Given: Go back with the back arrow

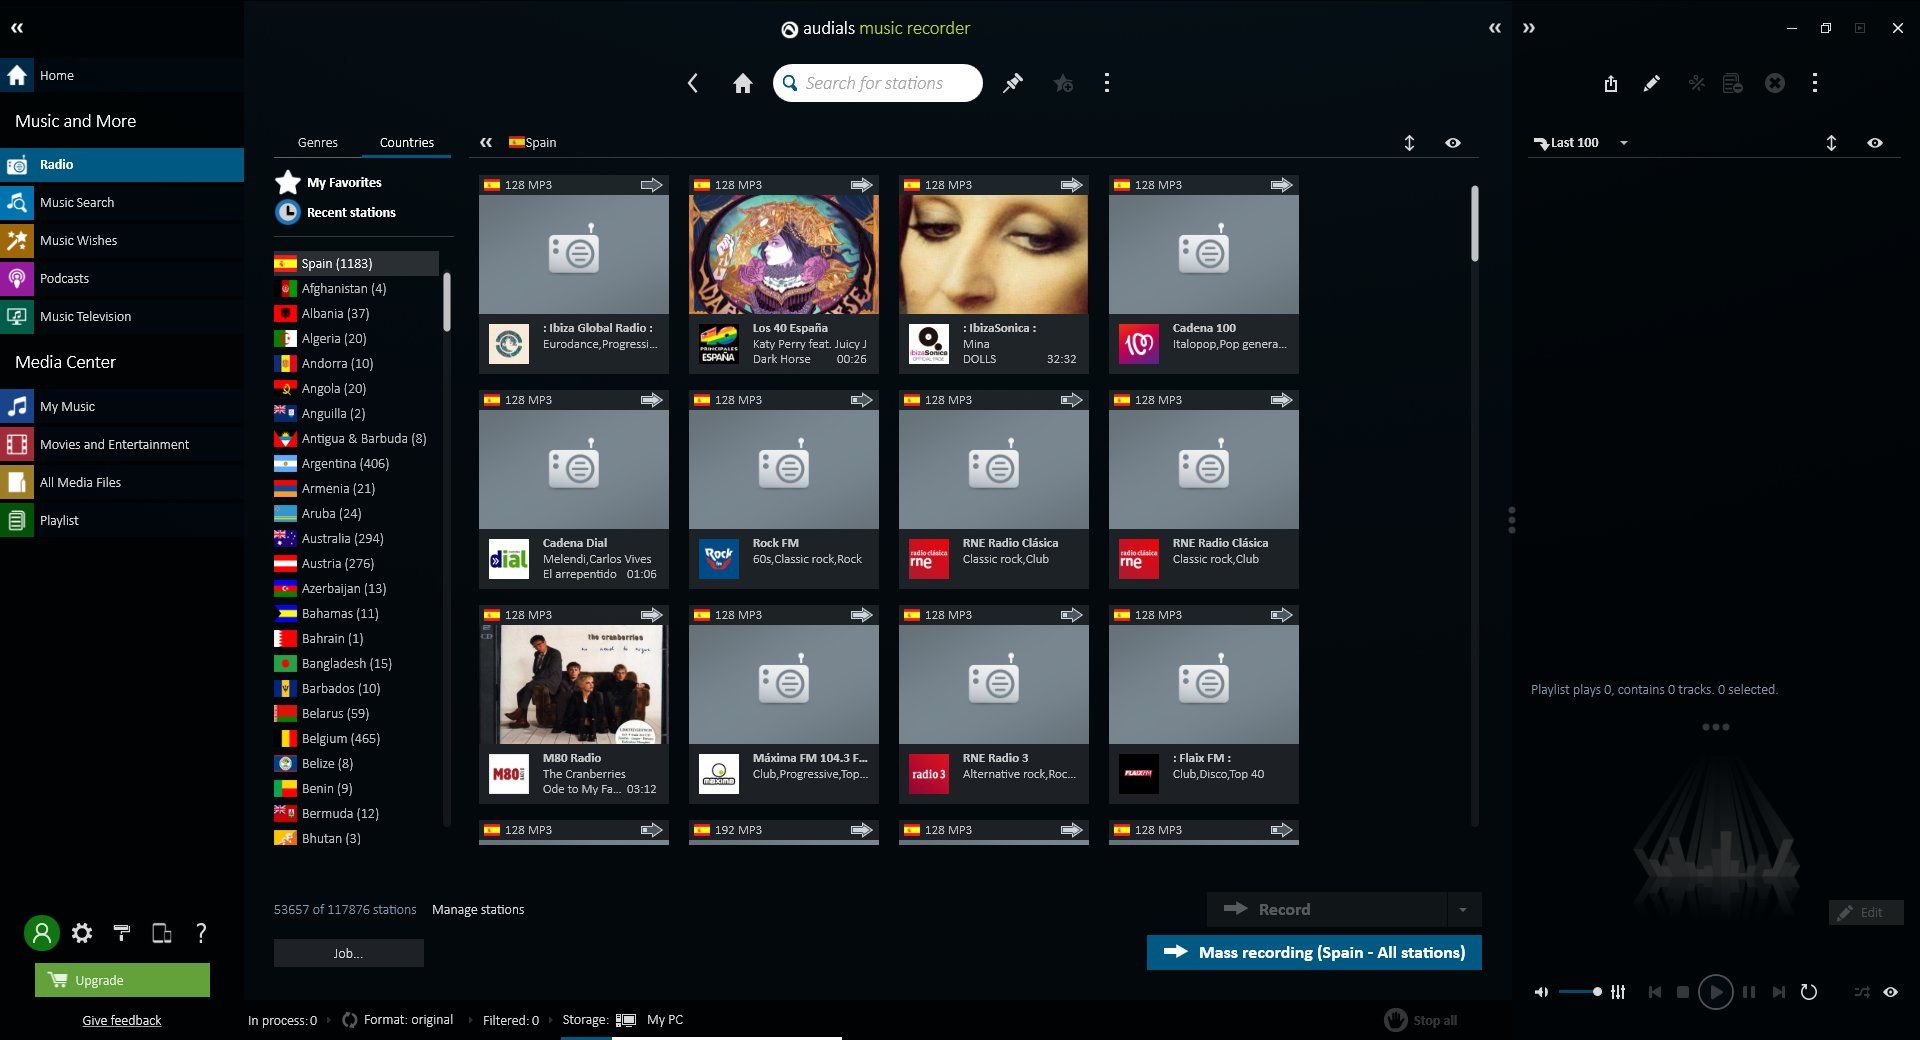Looking at the screenshot, I should click(x=693, y=83).
